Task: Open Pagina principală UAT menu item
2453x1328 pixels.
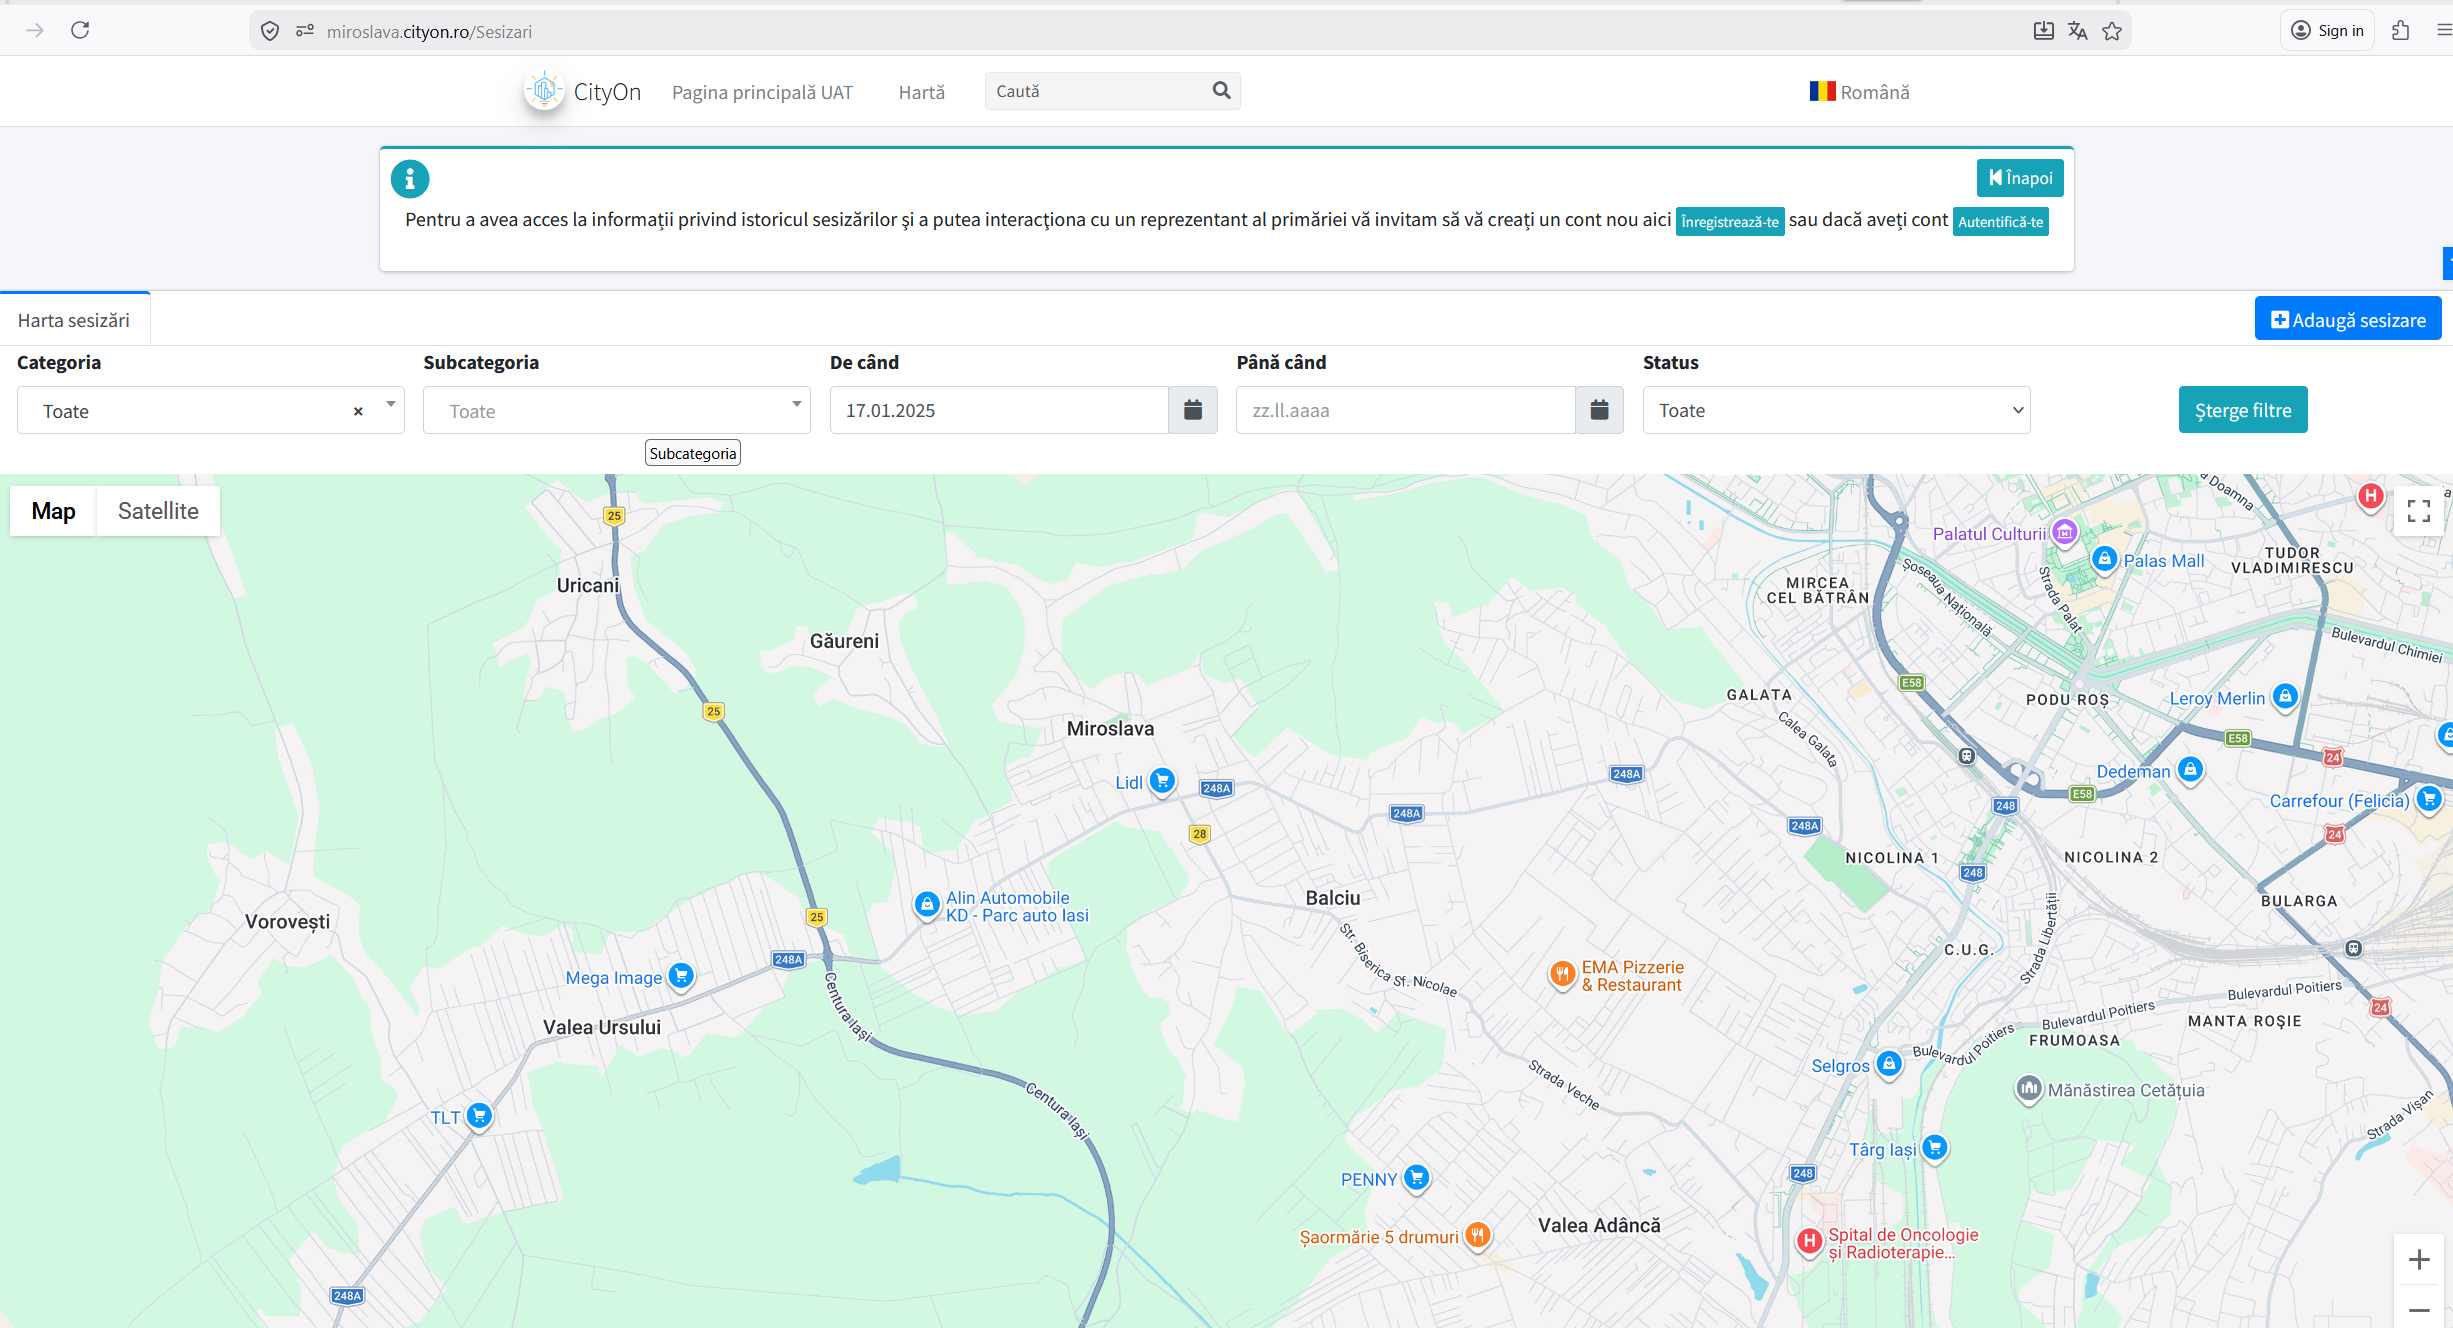Action: click(762, 92)
